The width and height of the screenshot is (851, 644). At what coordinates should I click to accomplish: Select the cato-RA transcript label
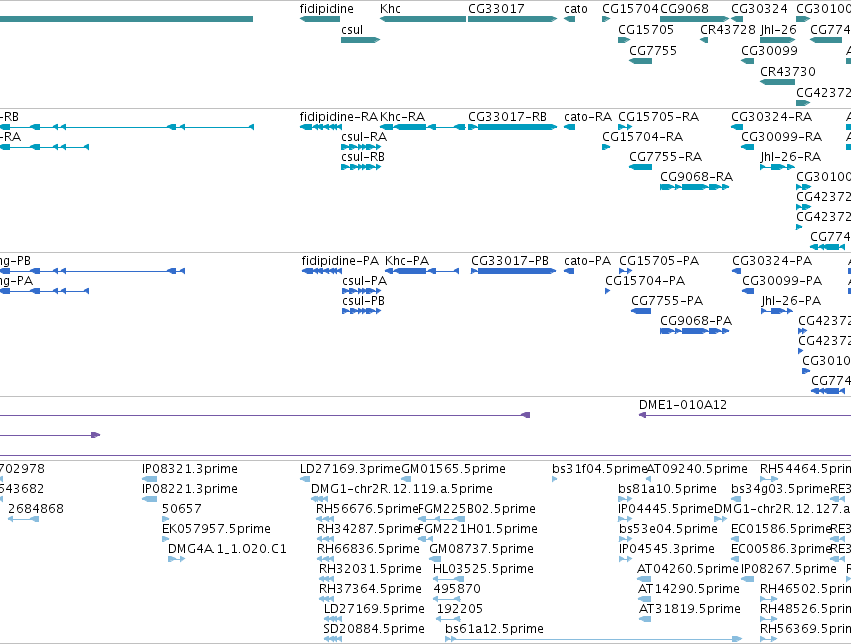pos(588,117)
